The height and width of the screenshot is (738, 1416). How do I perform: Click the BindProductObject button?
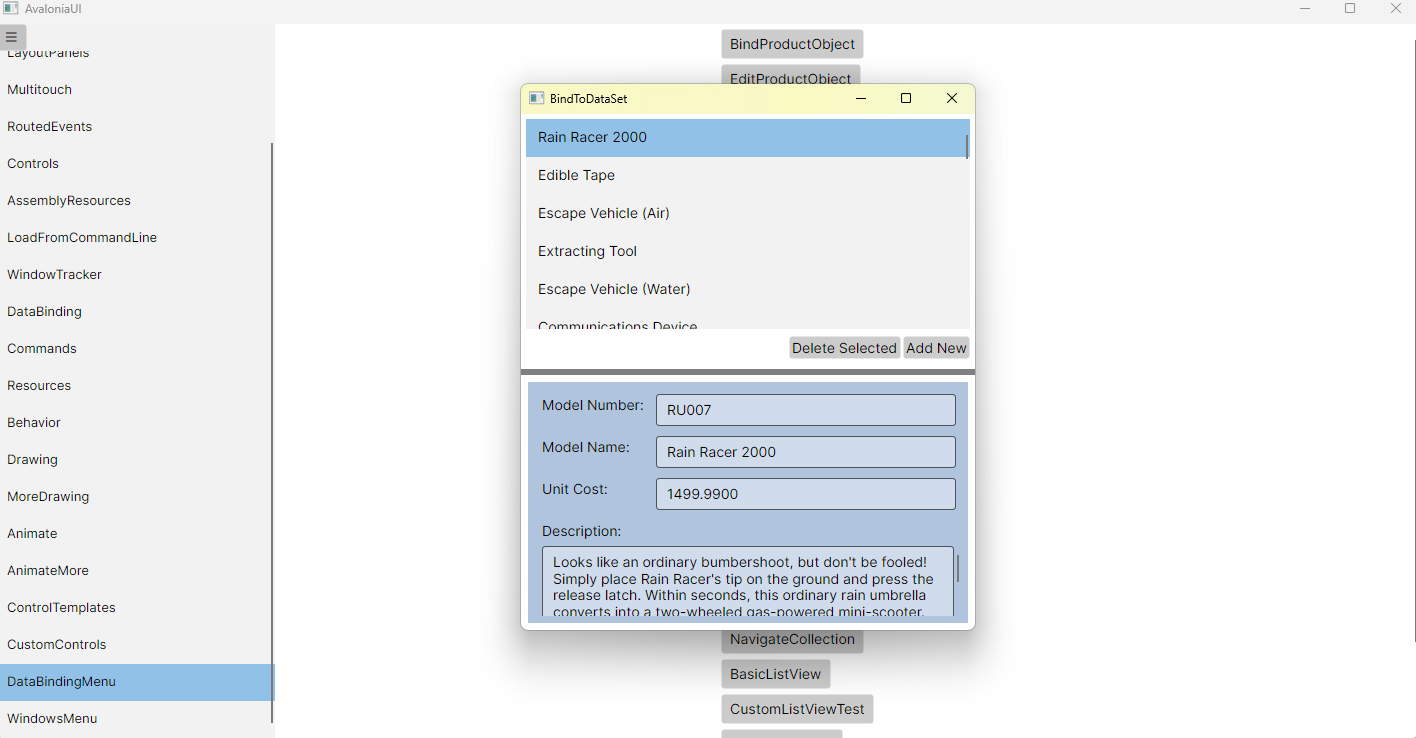click(x=792, y=44)
